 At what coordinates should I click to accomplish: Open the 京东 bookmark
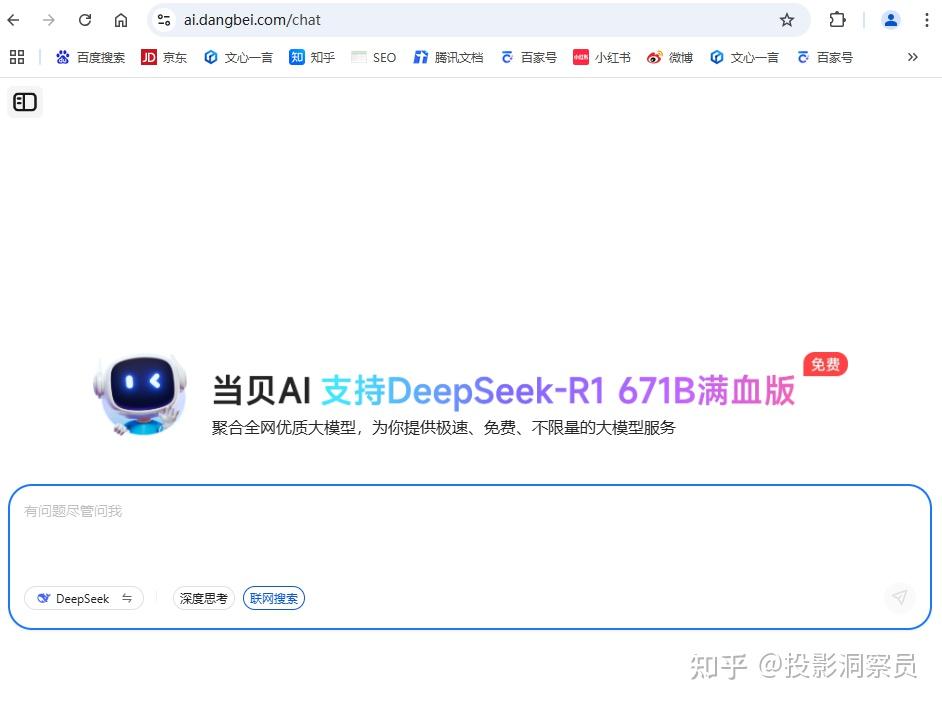pos(164,57)
